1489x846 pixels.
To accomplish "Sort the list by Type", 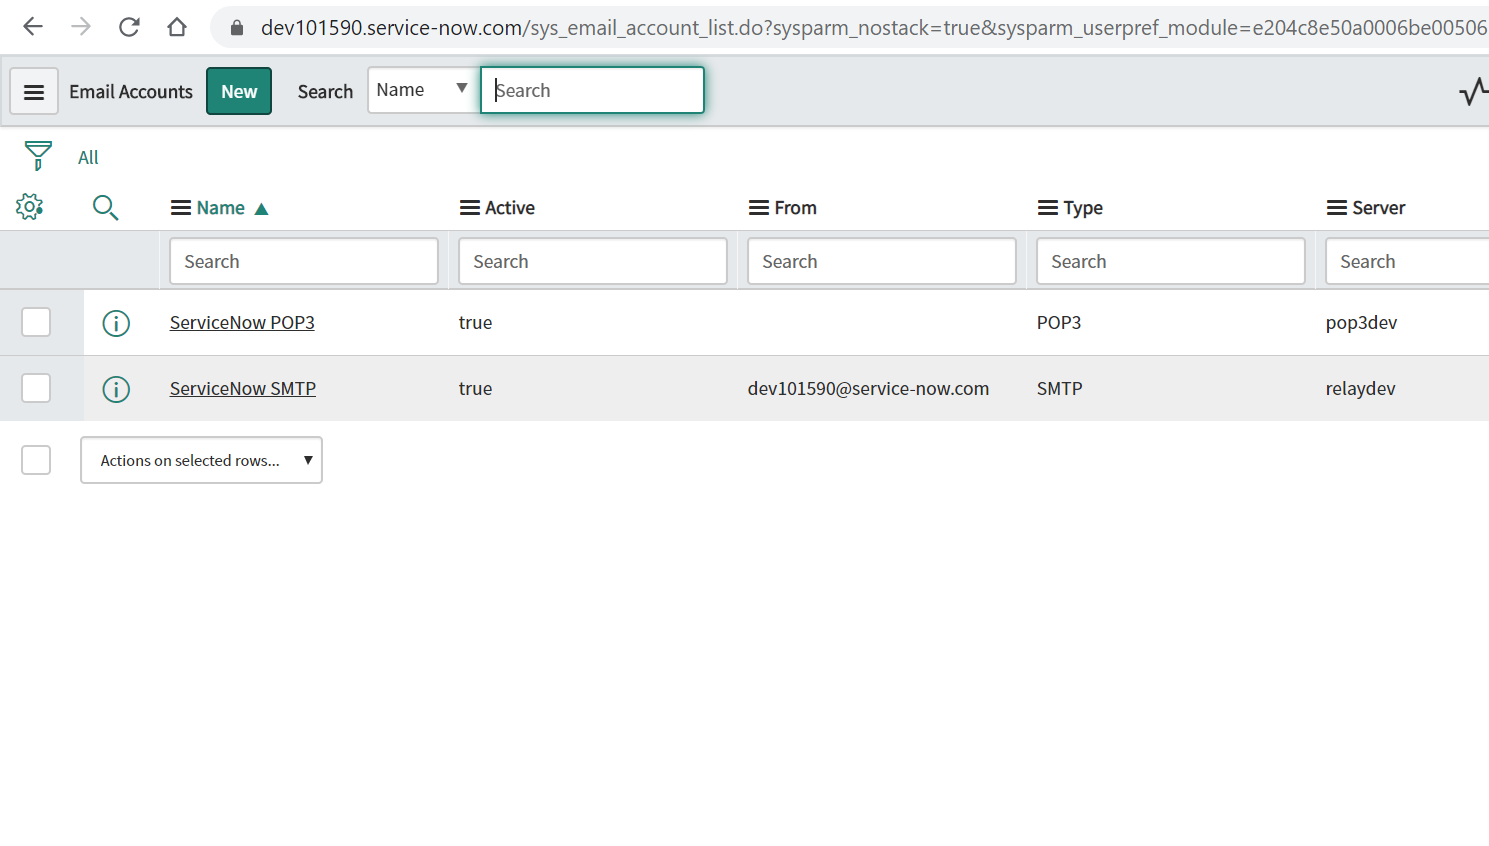I will coord(1083,208).
